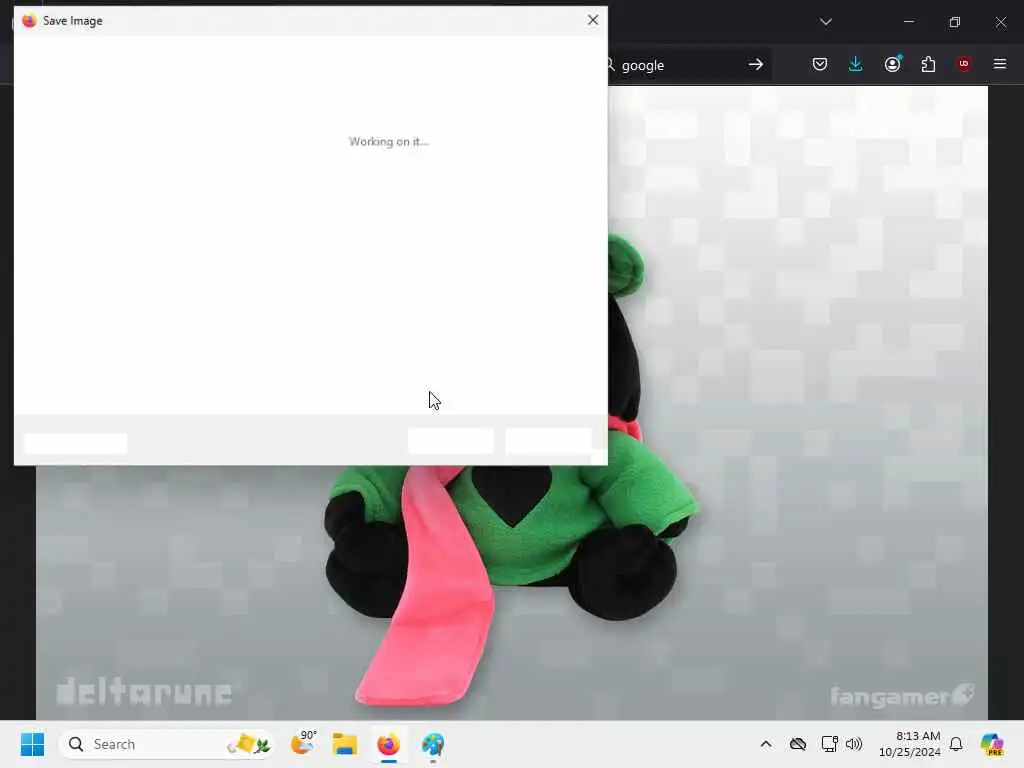Screen dimensions: 1024x768
Task: Show hidden system tray icons
Action: coord(766,744)
